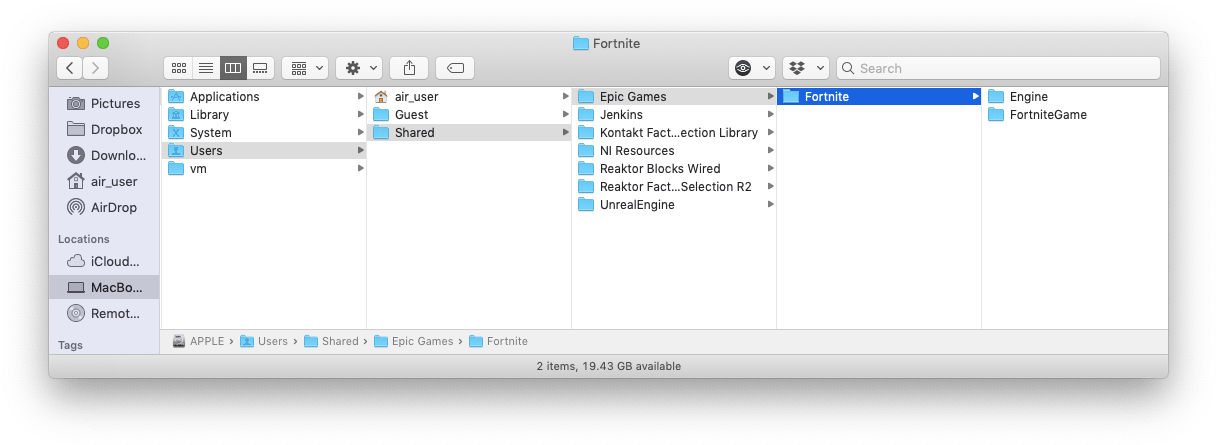The width and height of the screenshot is (1216, 445).
Task: Click Shared in the path bar
Action: click(331, 341)
